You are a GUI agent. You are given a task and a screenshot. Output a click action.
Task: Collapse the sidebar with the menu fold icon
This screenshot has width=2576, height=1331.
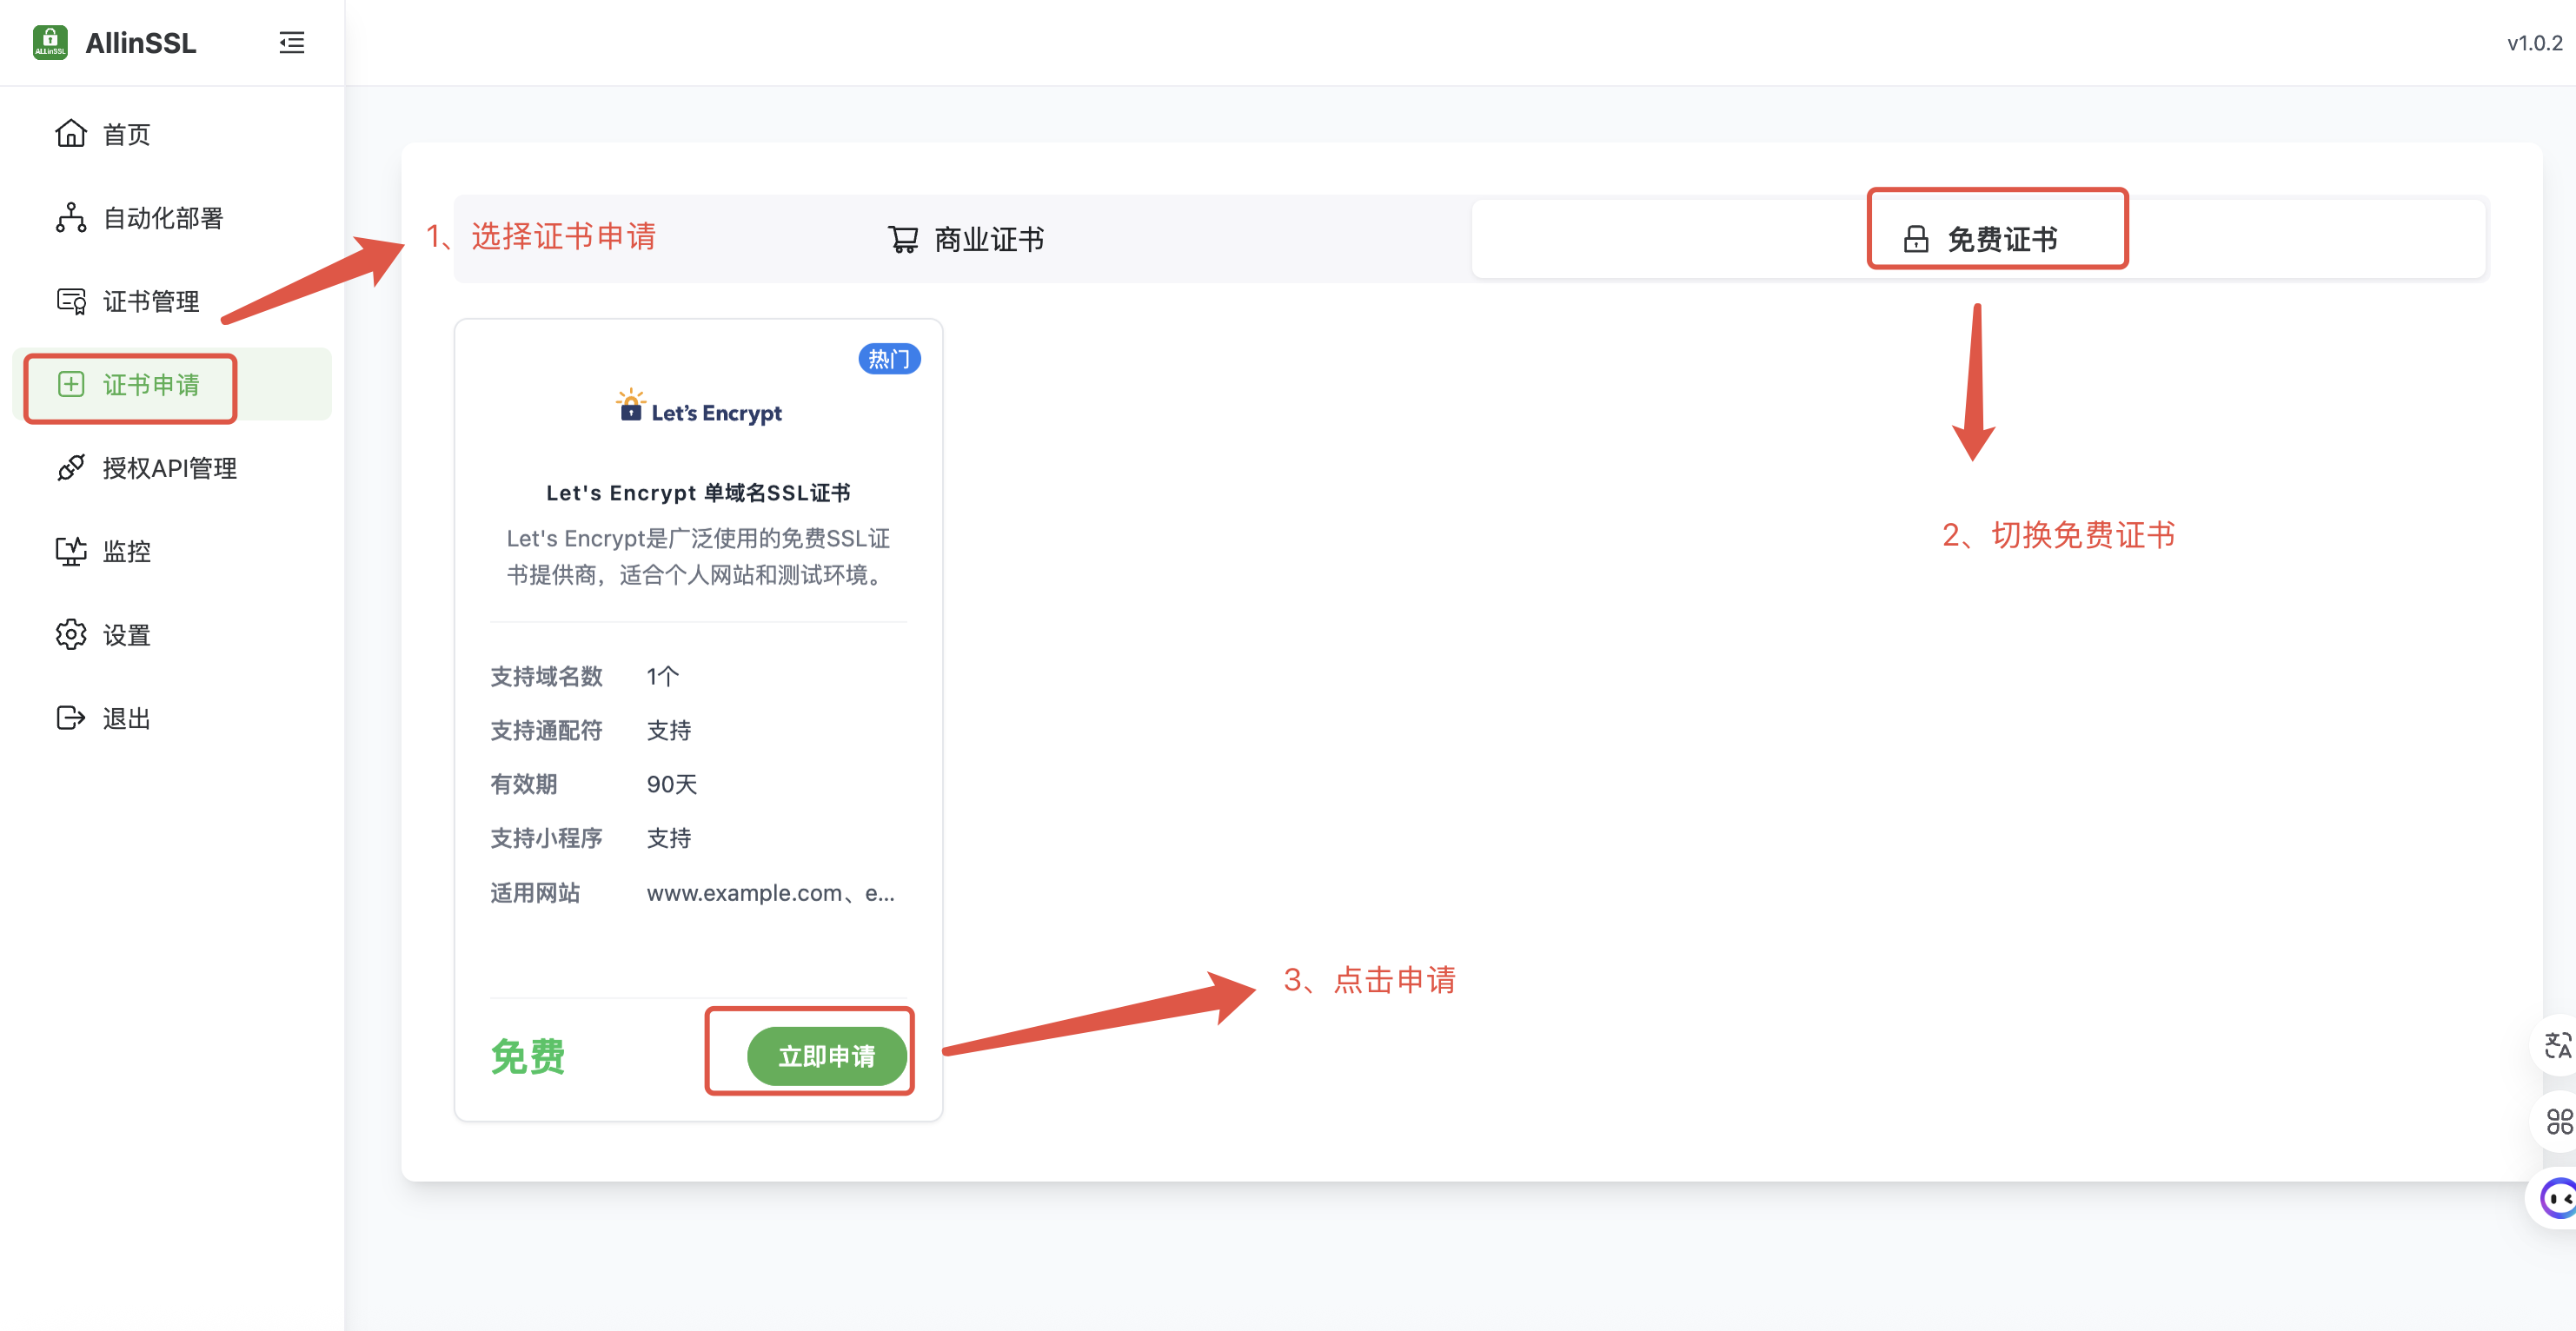(x=291, y=43)
